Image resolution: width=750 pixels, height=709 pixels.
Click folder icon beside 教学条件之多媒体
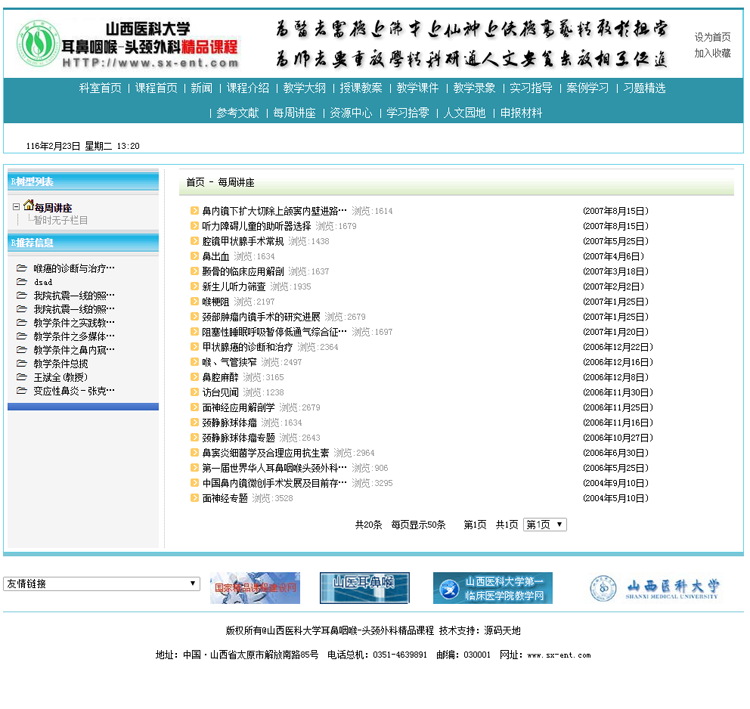click(x=22, y=336)
